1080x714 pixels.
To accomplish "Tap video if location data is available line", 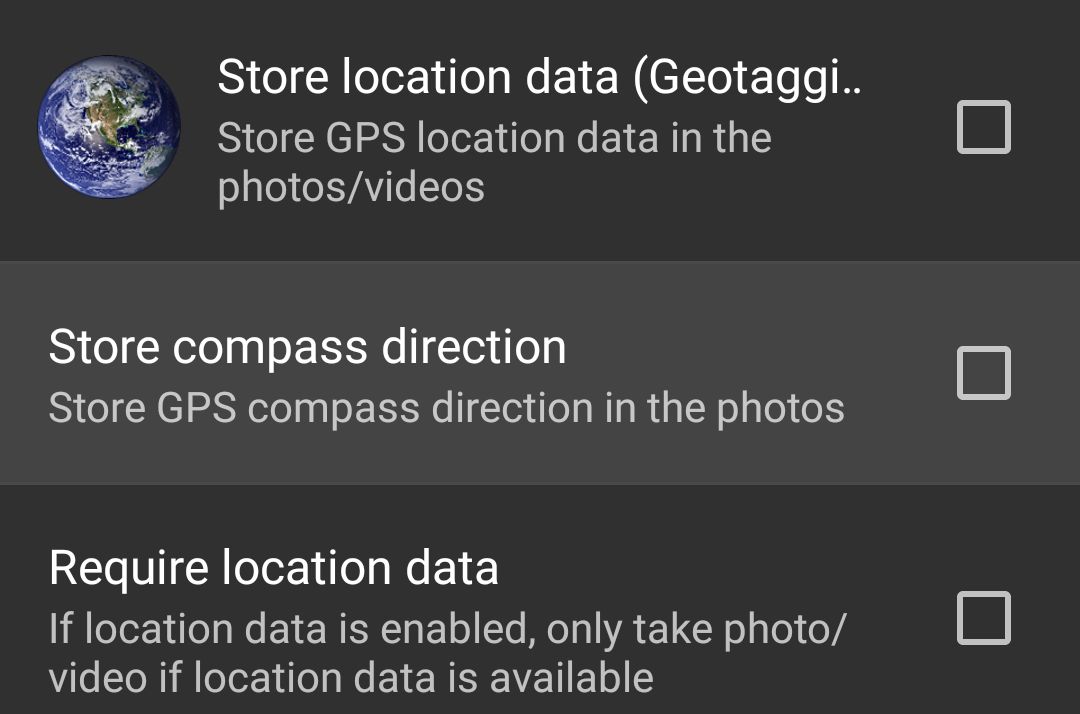I will [x=351, y=678].
